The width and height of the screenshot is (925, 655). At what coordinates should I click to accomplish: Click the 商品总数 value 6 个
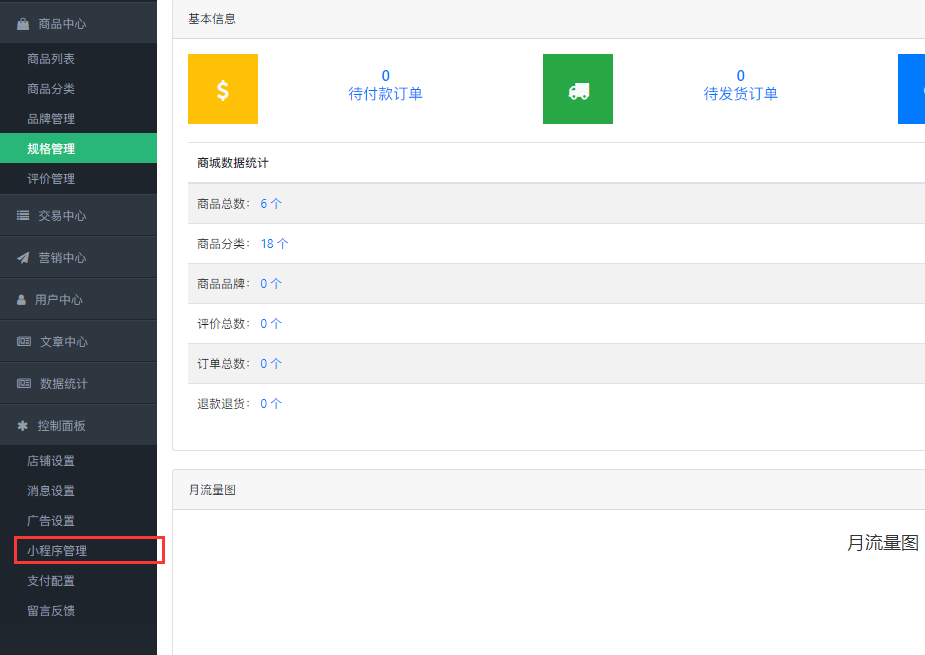[271, 204]
